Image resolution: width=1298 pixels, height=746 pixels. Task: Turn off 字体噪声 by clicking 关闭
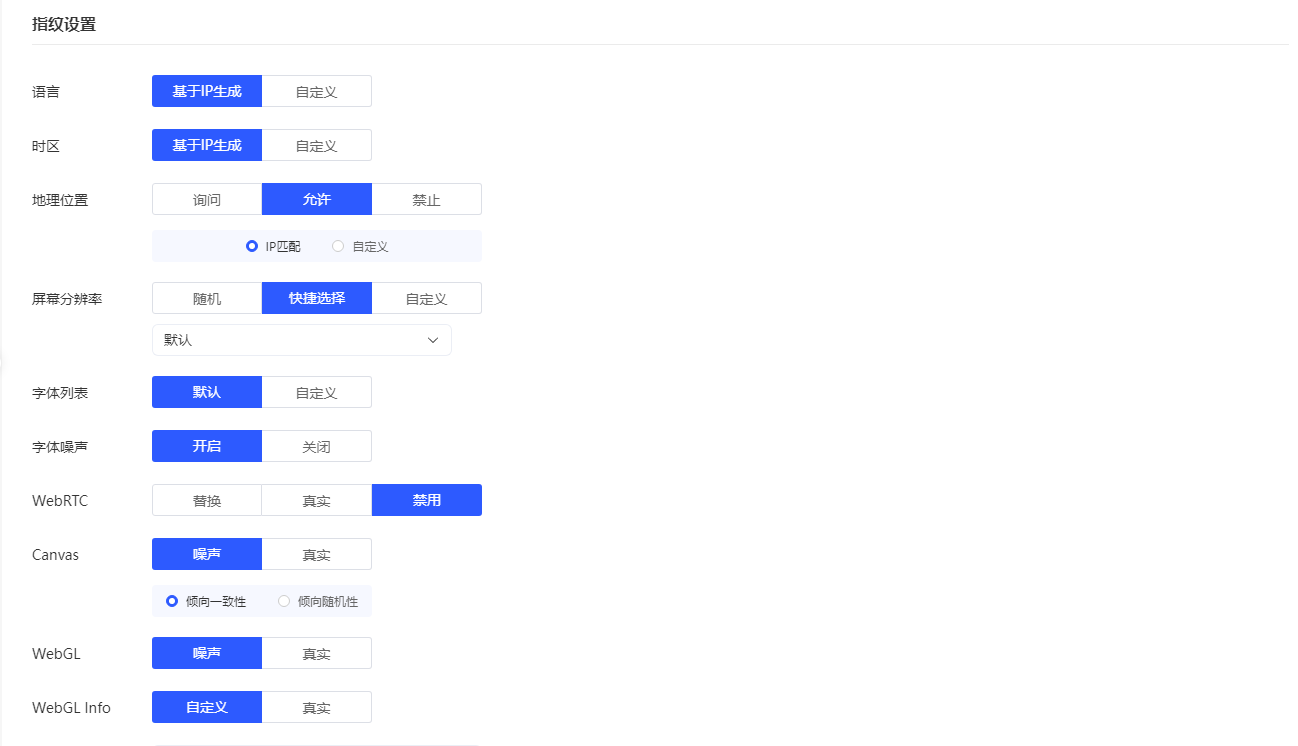point(317,445)
